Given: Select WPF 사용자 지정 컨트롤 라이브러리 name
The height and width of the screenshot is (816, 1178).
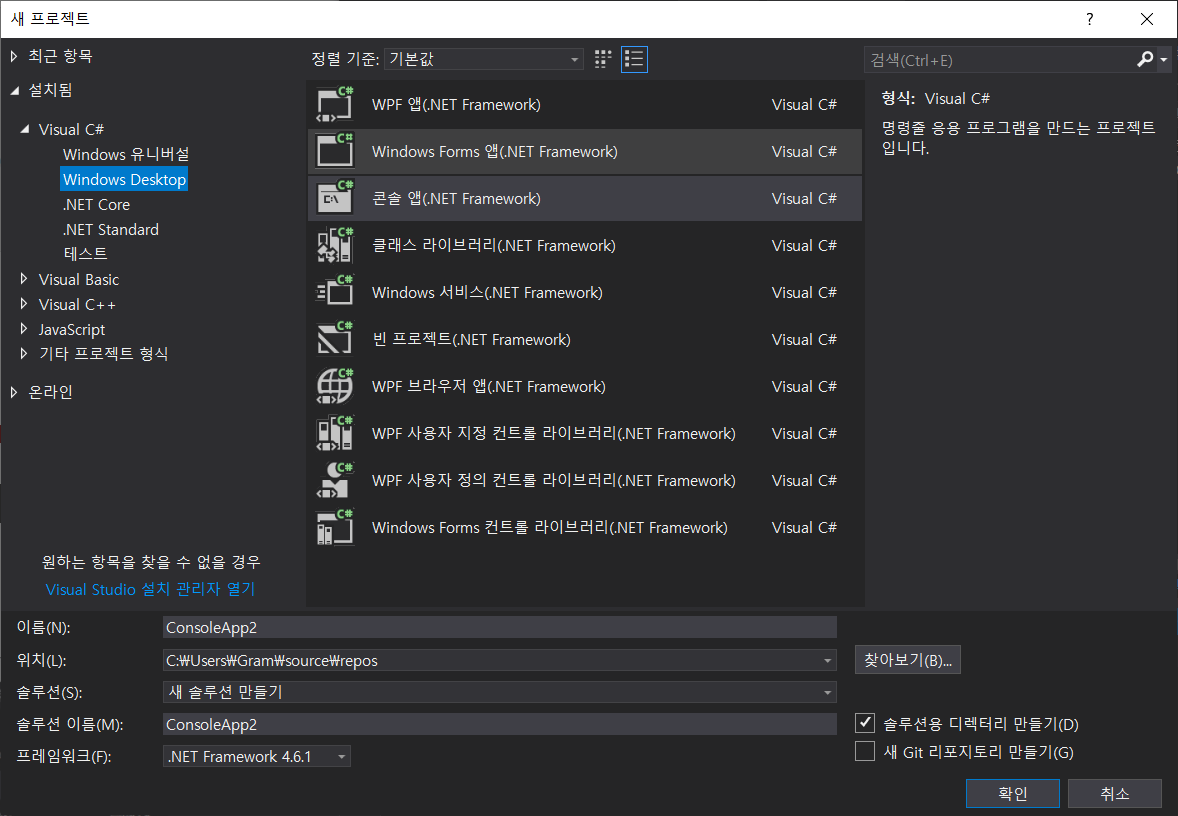Looking at the screenshot, I should pos(554,433).
